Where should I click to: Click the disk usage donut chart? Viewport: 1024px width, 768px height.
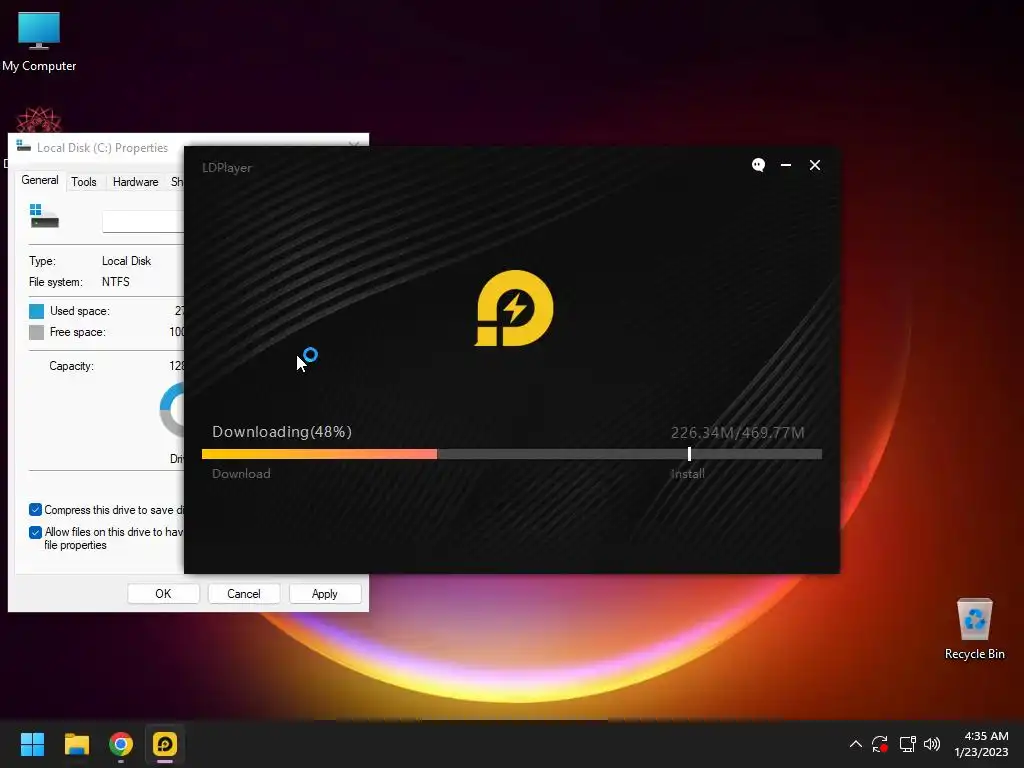(x=172, y=410)
